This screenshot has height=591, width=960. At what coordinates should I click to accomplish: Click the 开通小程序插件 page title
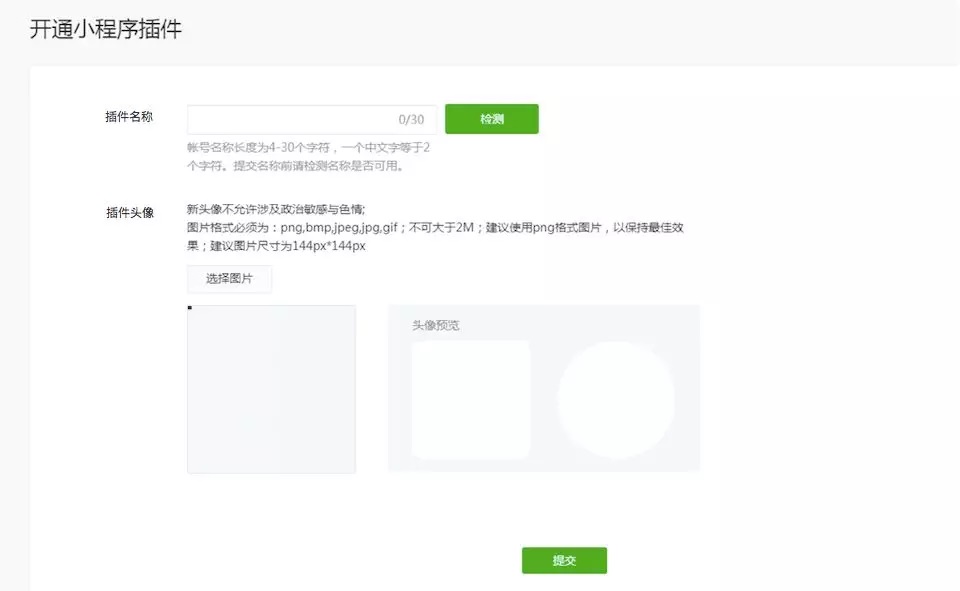[x=106, y=29]
